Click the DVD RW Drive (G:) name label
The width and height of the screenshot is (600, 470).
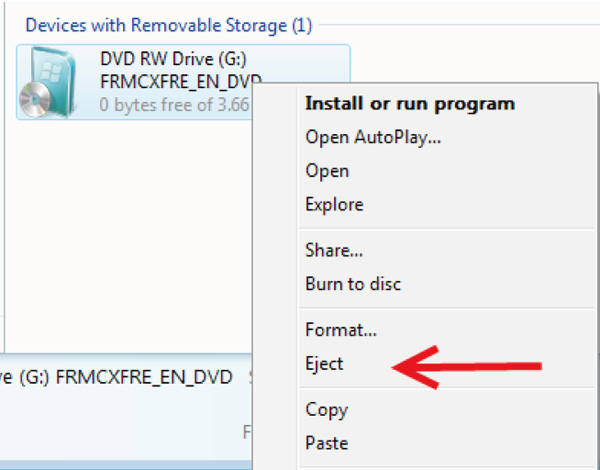[x=173, y=59]
